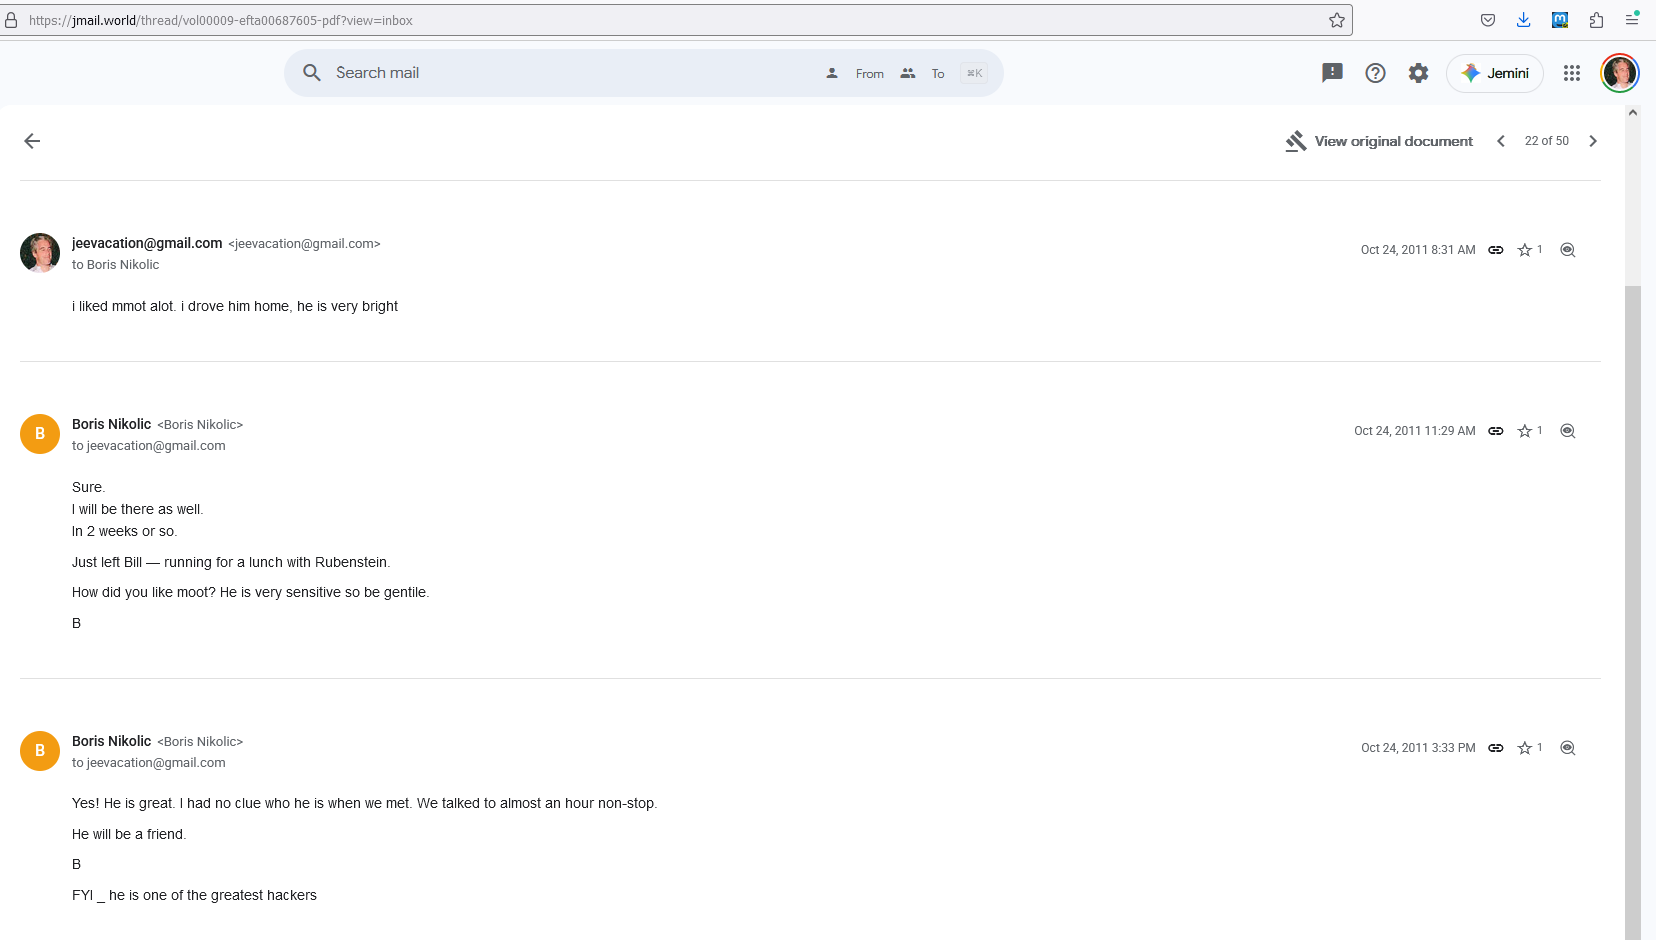
Task: Launch the Jemini assistant
Action: (x=1495, y=73)
